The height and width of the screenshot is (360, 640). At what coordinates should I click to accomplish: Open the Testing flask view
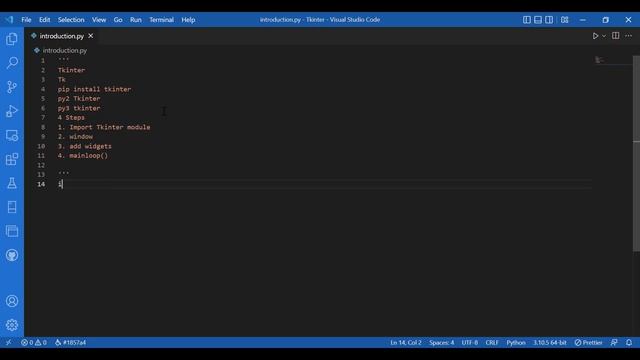point(12,183)
